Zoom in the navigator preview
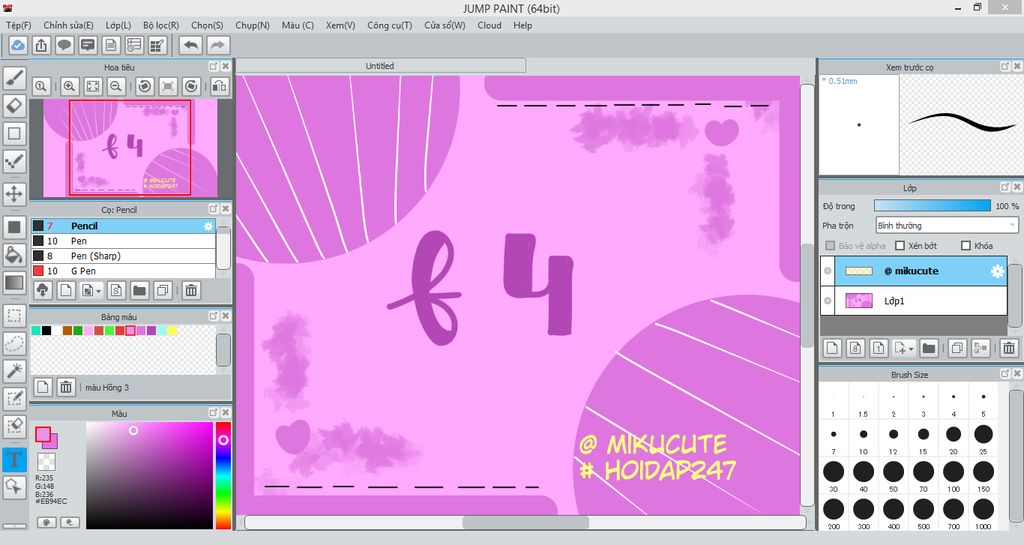Image resolution: width=1024 pixels, height=545 pixels. click(x=69, y=86)
